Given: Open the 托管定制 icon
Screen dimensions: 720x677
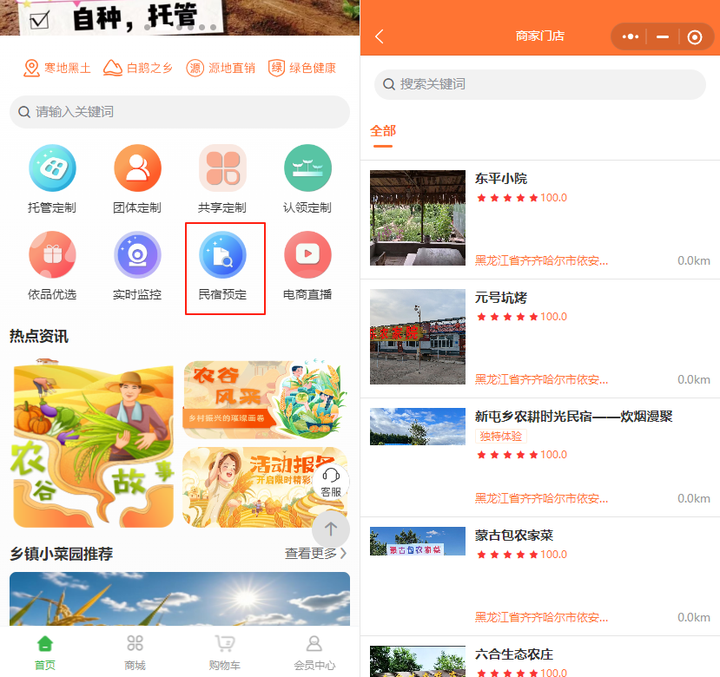Looking at the screenshot, I should 52,168.
